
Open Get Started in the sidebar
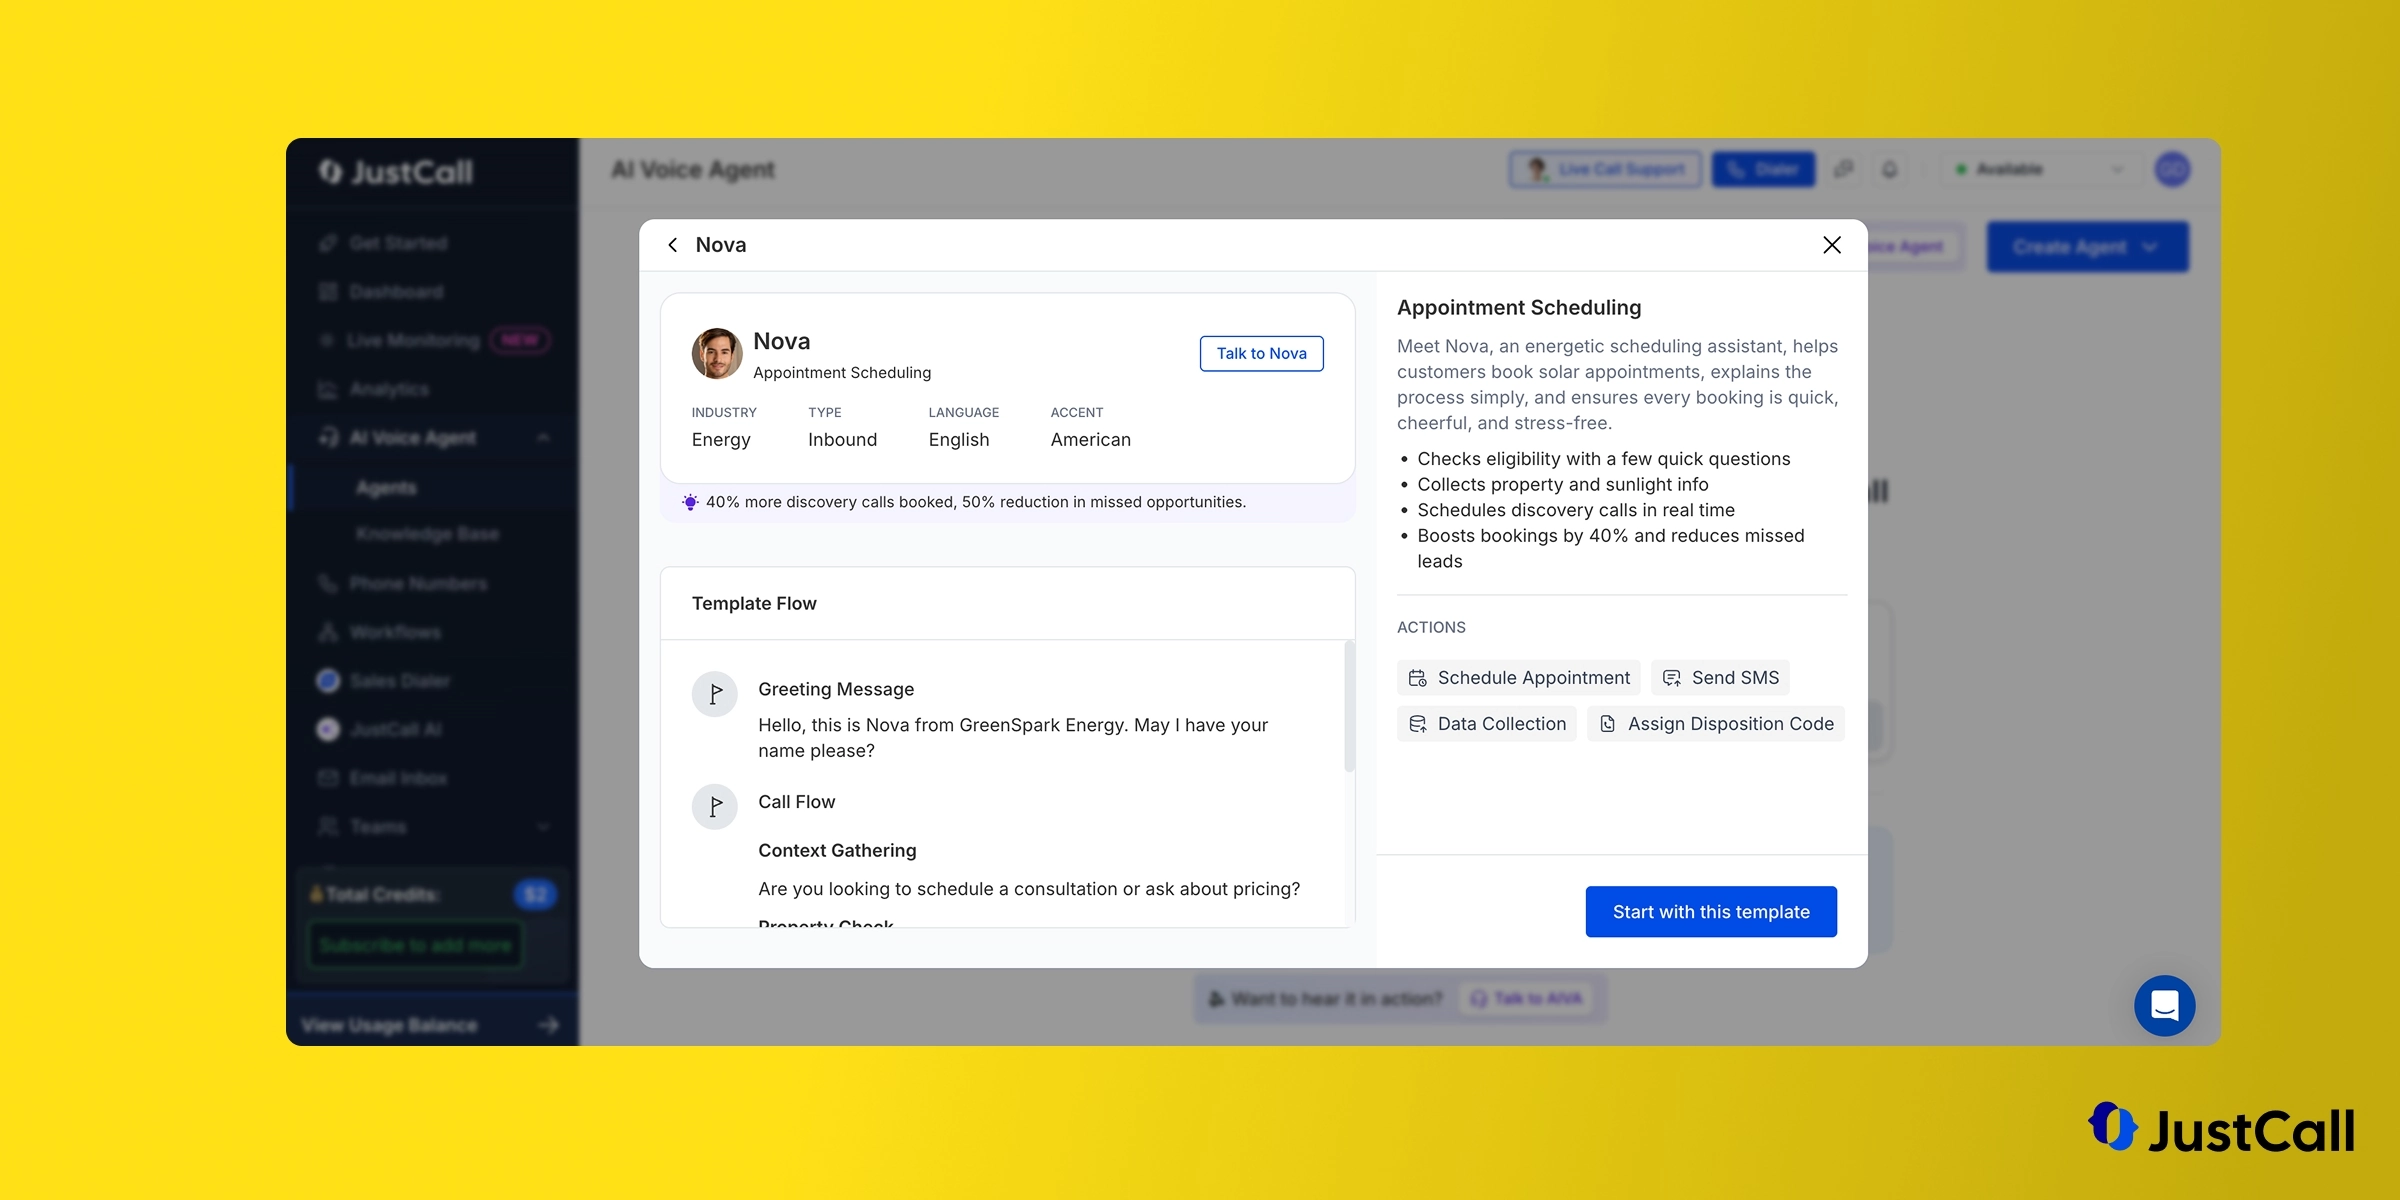[398, 243]
